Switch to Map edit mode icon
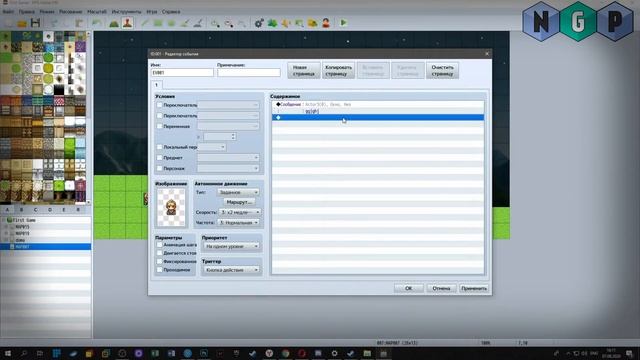This screenshot has width=640, height=360. tap(114, 23)
